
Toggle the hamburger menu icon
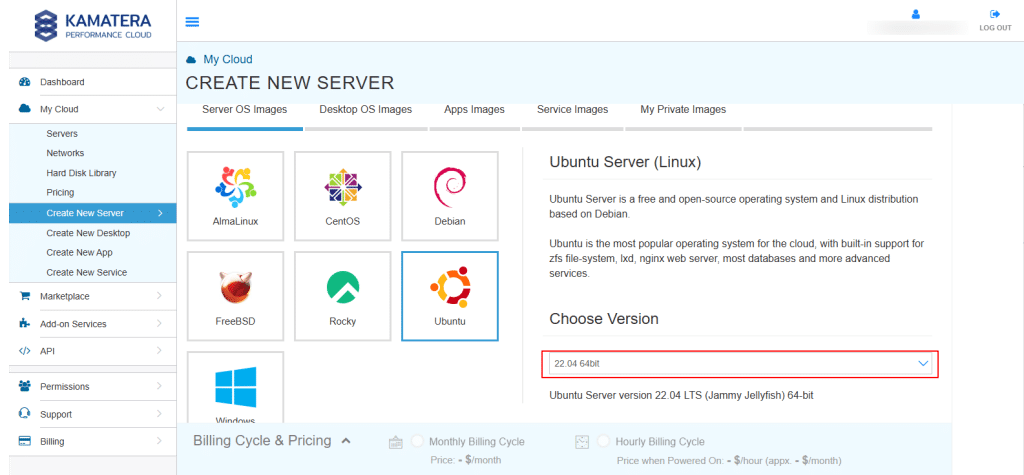coord(192,22)
